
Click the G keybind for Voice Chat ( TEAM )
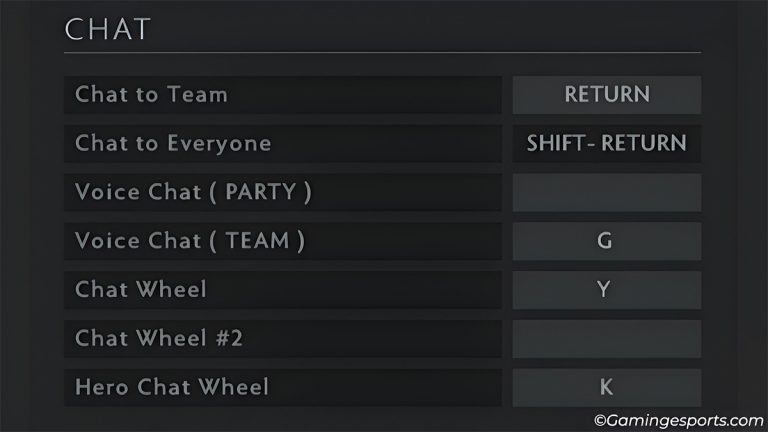coord(607,241)
